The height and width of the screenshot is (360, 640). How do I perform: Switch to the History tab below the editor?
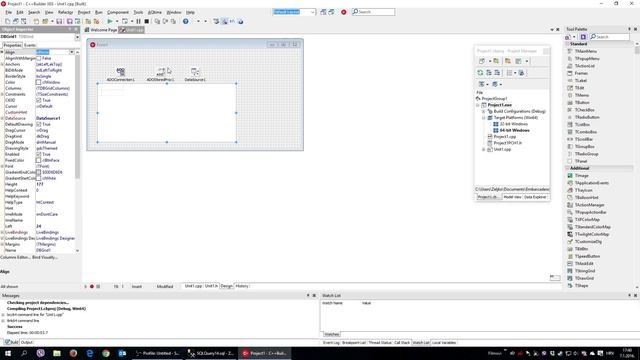242,286
